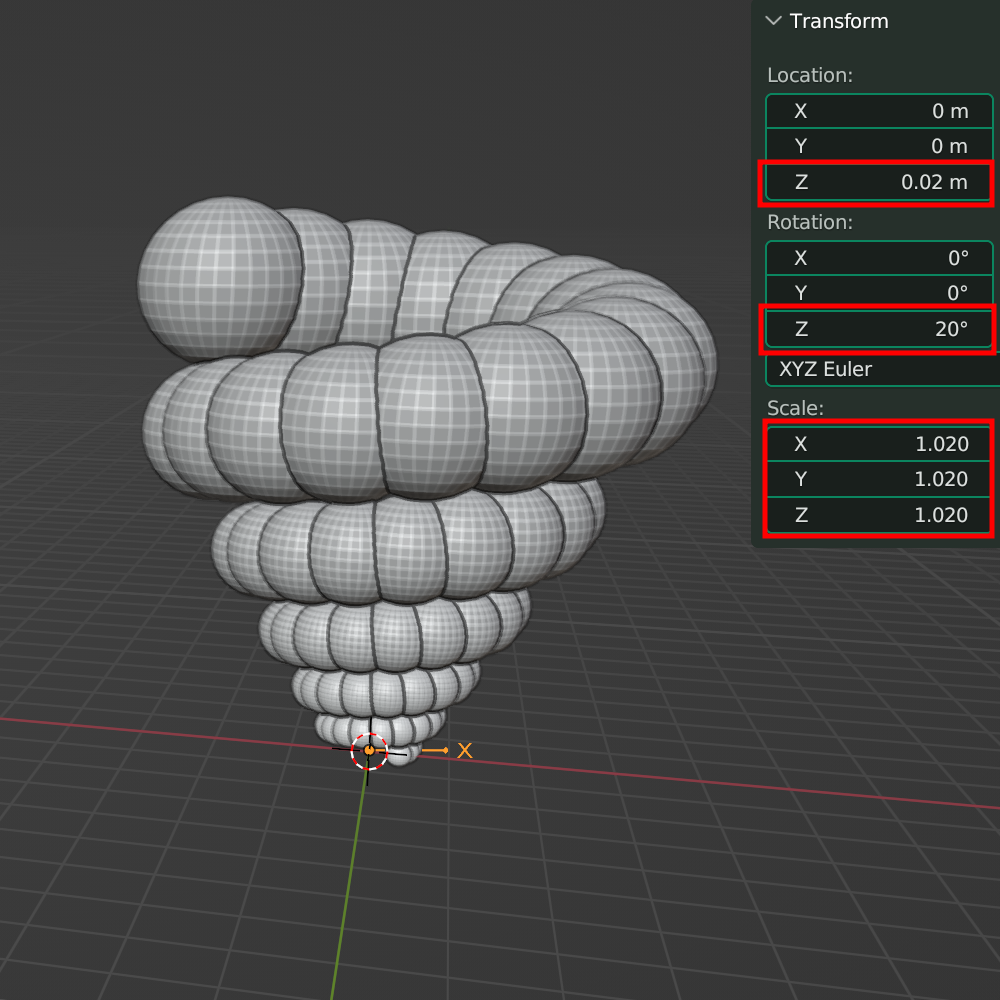The width and height of the screenshot is (1000, 1000).
Task: Click the Location Y field
Action: (879, 146)
